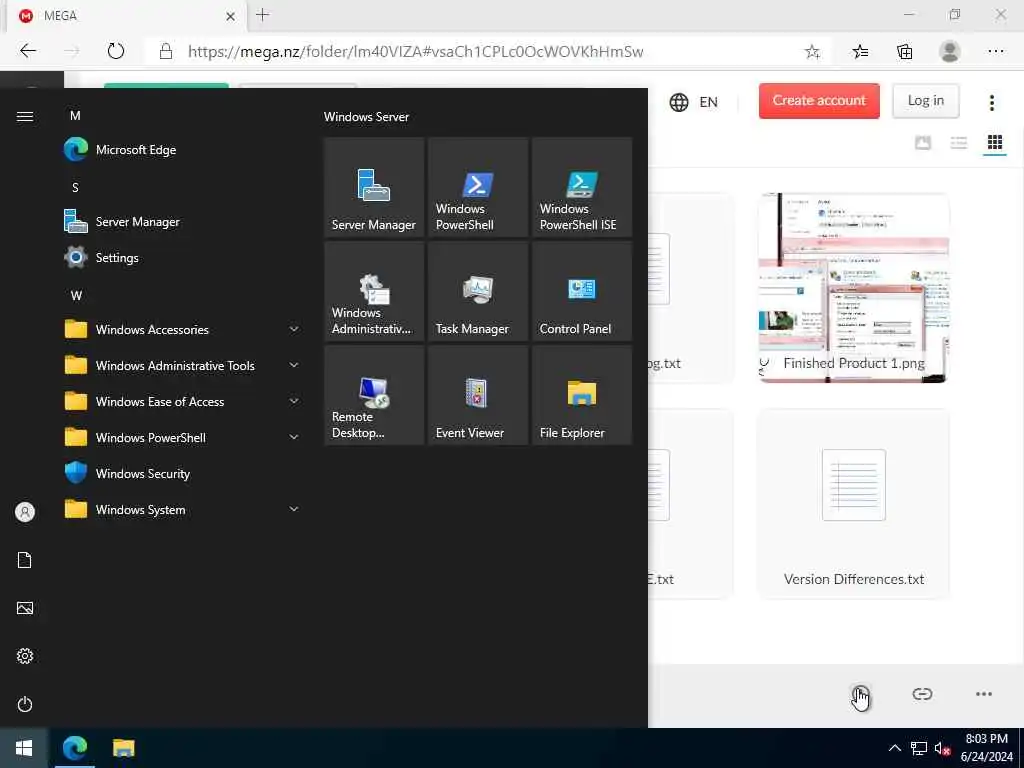Switch MEGA to list view
The height and width of the screenshot is (768, 1024).
pos(959,142)
